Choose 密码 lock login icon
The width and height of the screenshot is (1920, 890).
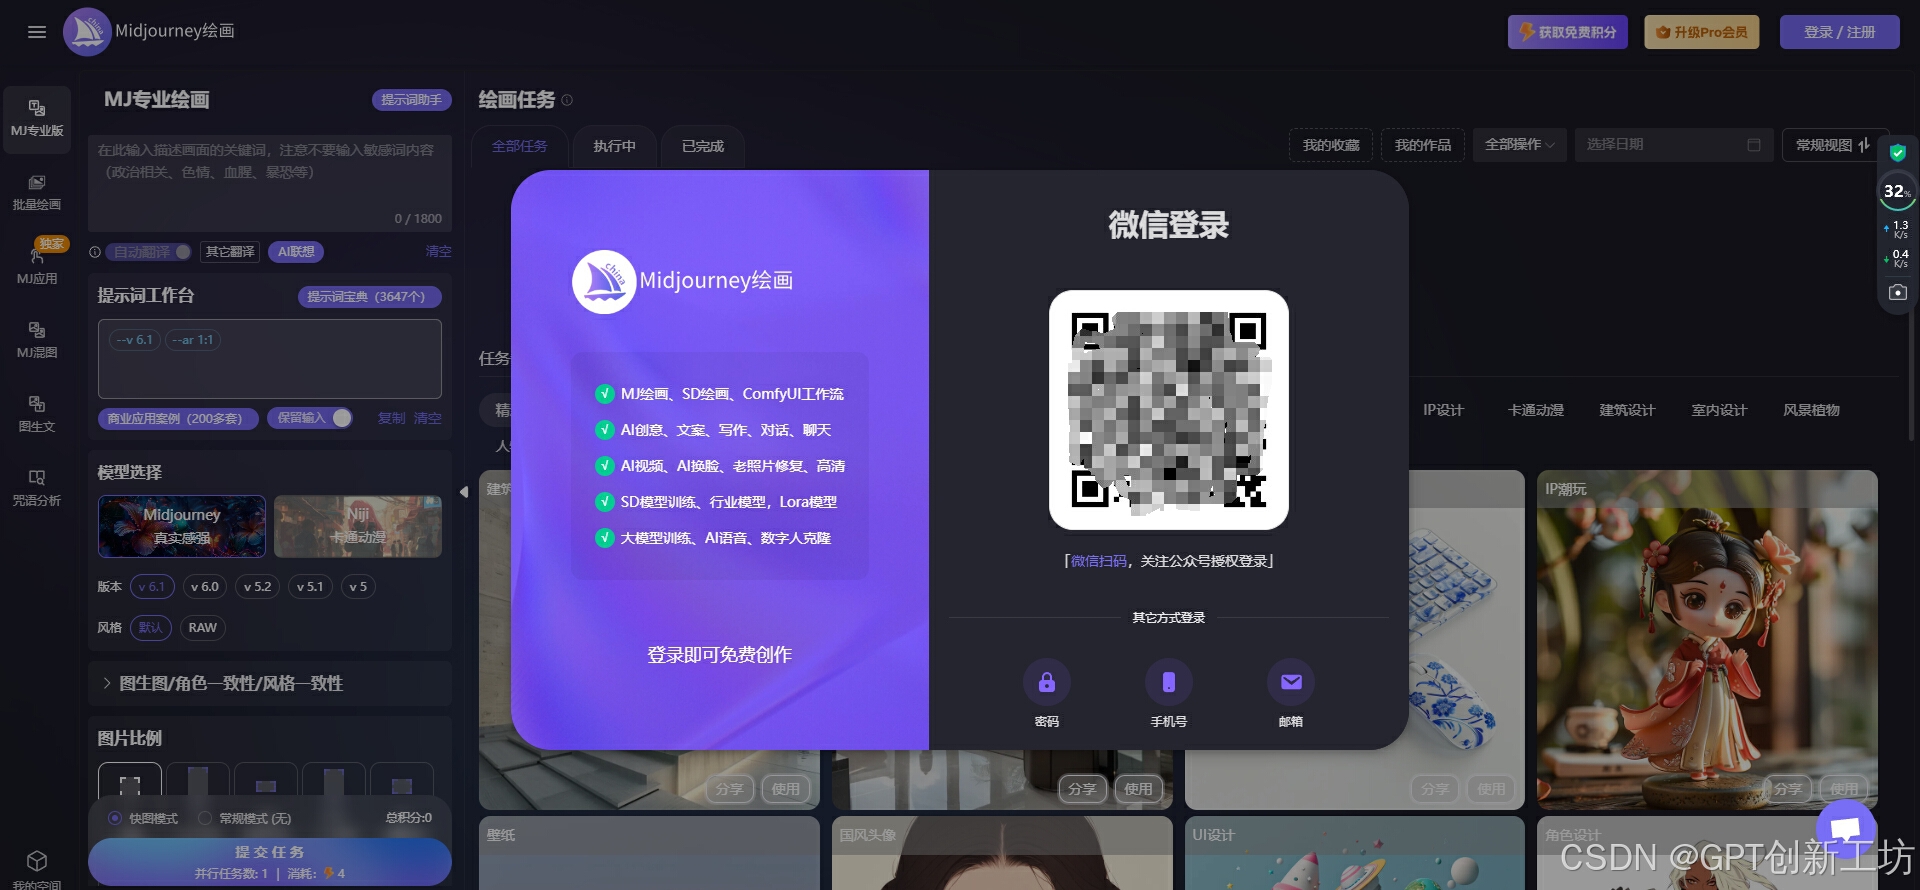pos(1046,682)
